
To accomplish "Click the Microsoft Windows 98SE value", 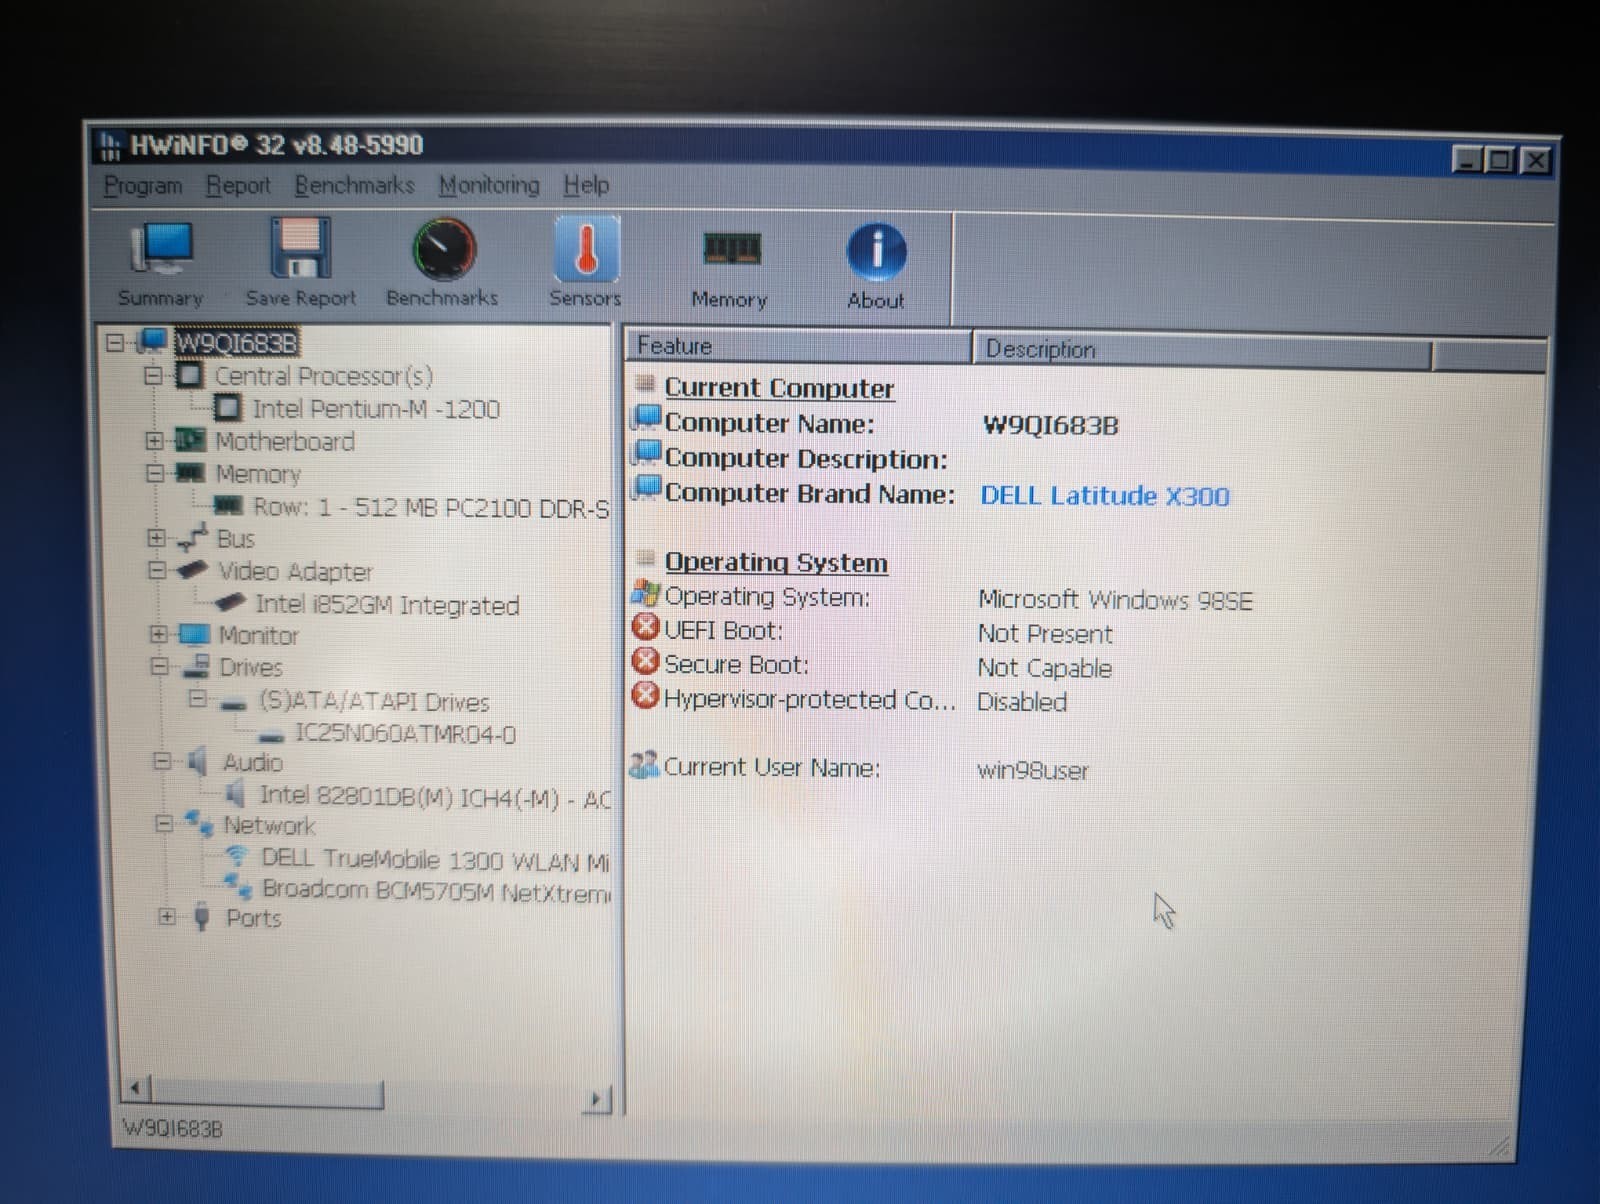I will 1115,600.
